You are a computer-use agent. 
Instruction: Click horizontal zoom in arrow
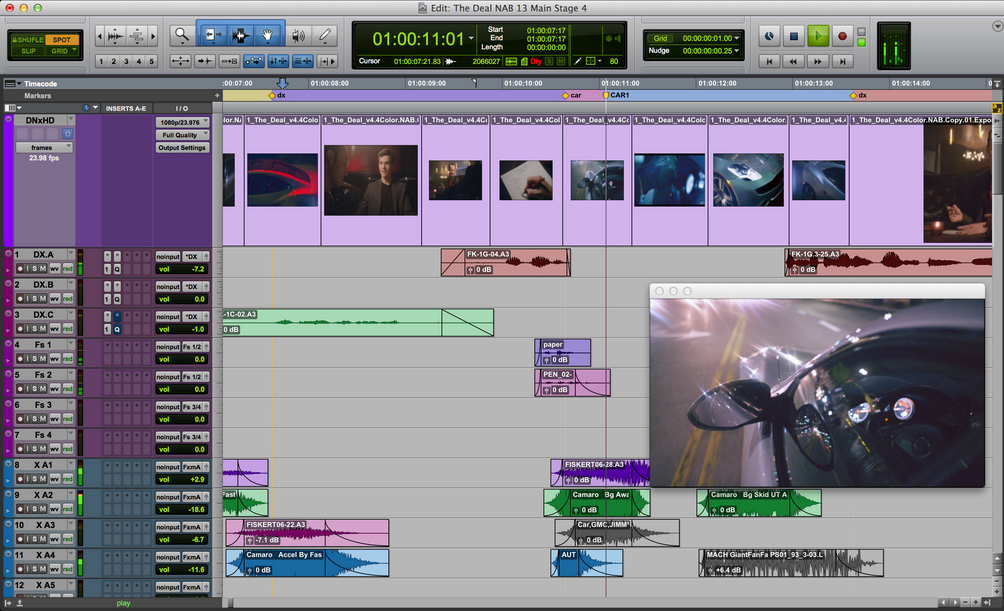click(152, 36)
